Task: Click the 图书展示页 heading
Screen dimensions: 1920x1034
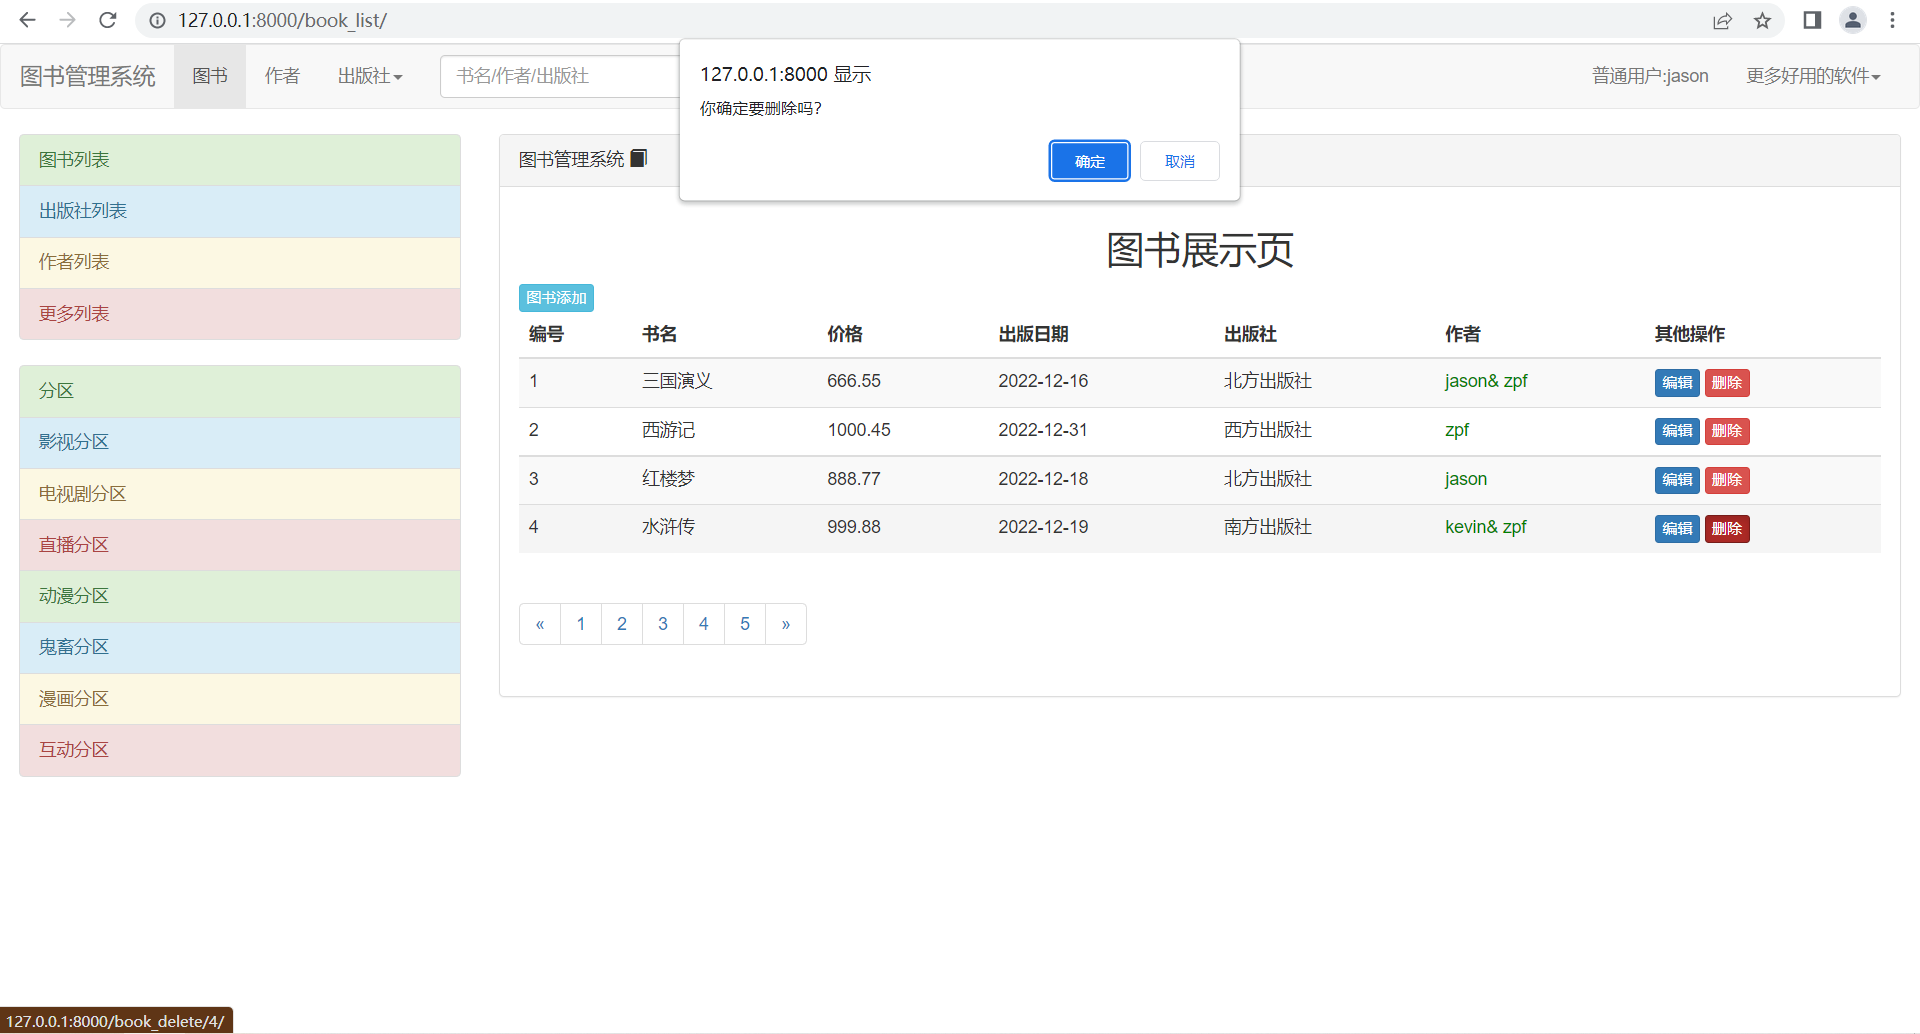Action: (x=1200, y=250)
